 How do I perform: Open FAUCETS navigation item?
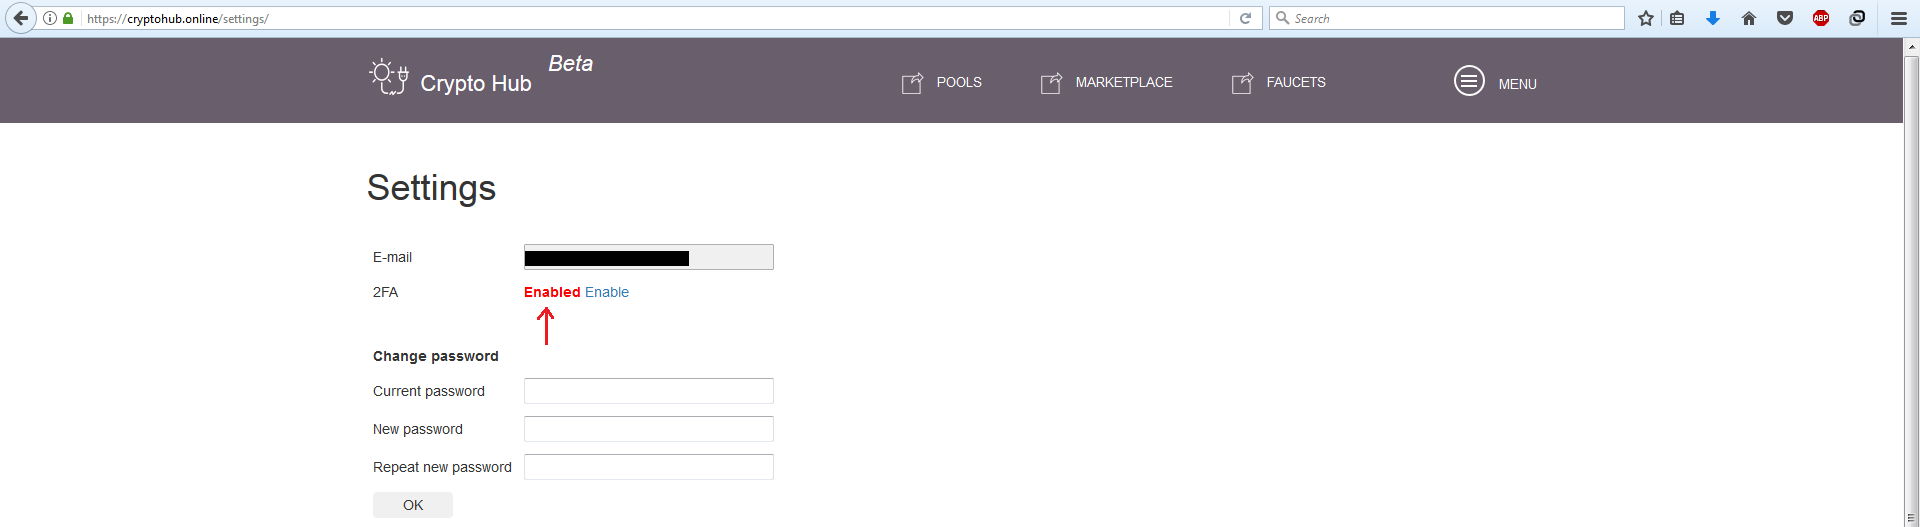[x=1296, y=82]
